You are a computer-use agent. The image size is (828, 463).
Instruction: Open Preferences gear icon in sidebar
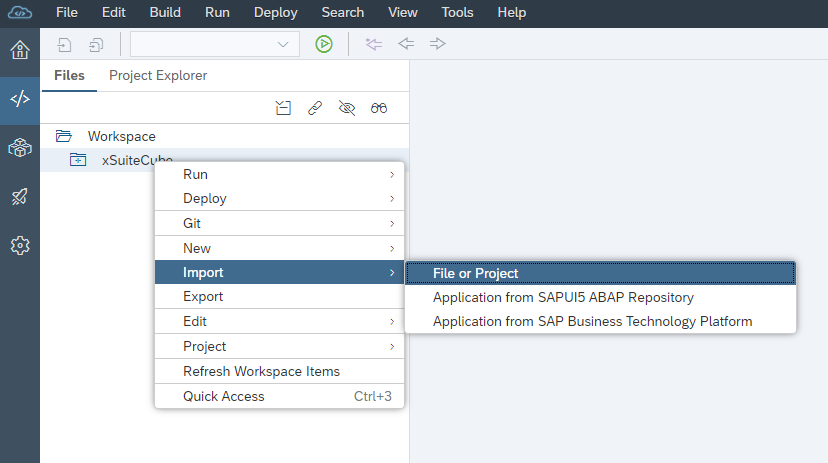point(20,245)
